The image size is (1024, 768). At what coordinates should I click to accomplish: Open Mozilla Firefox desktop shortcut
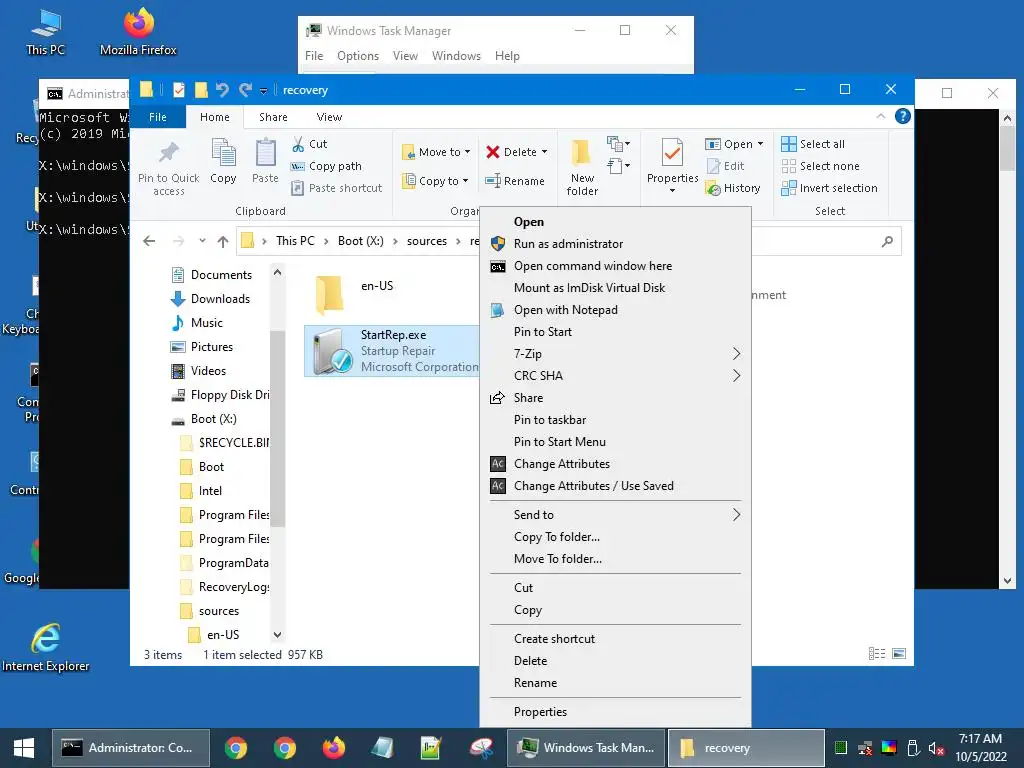(138, 31)
